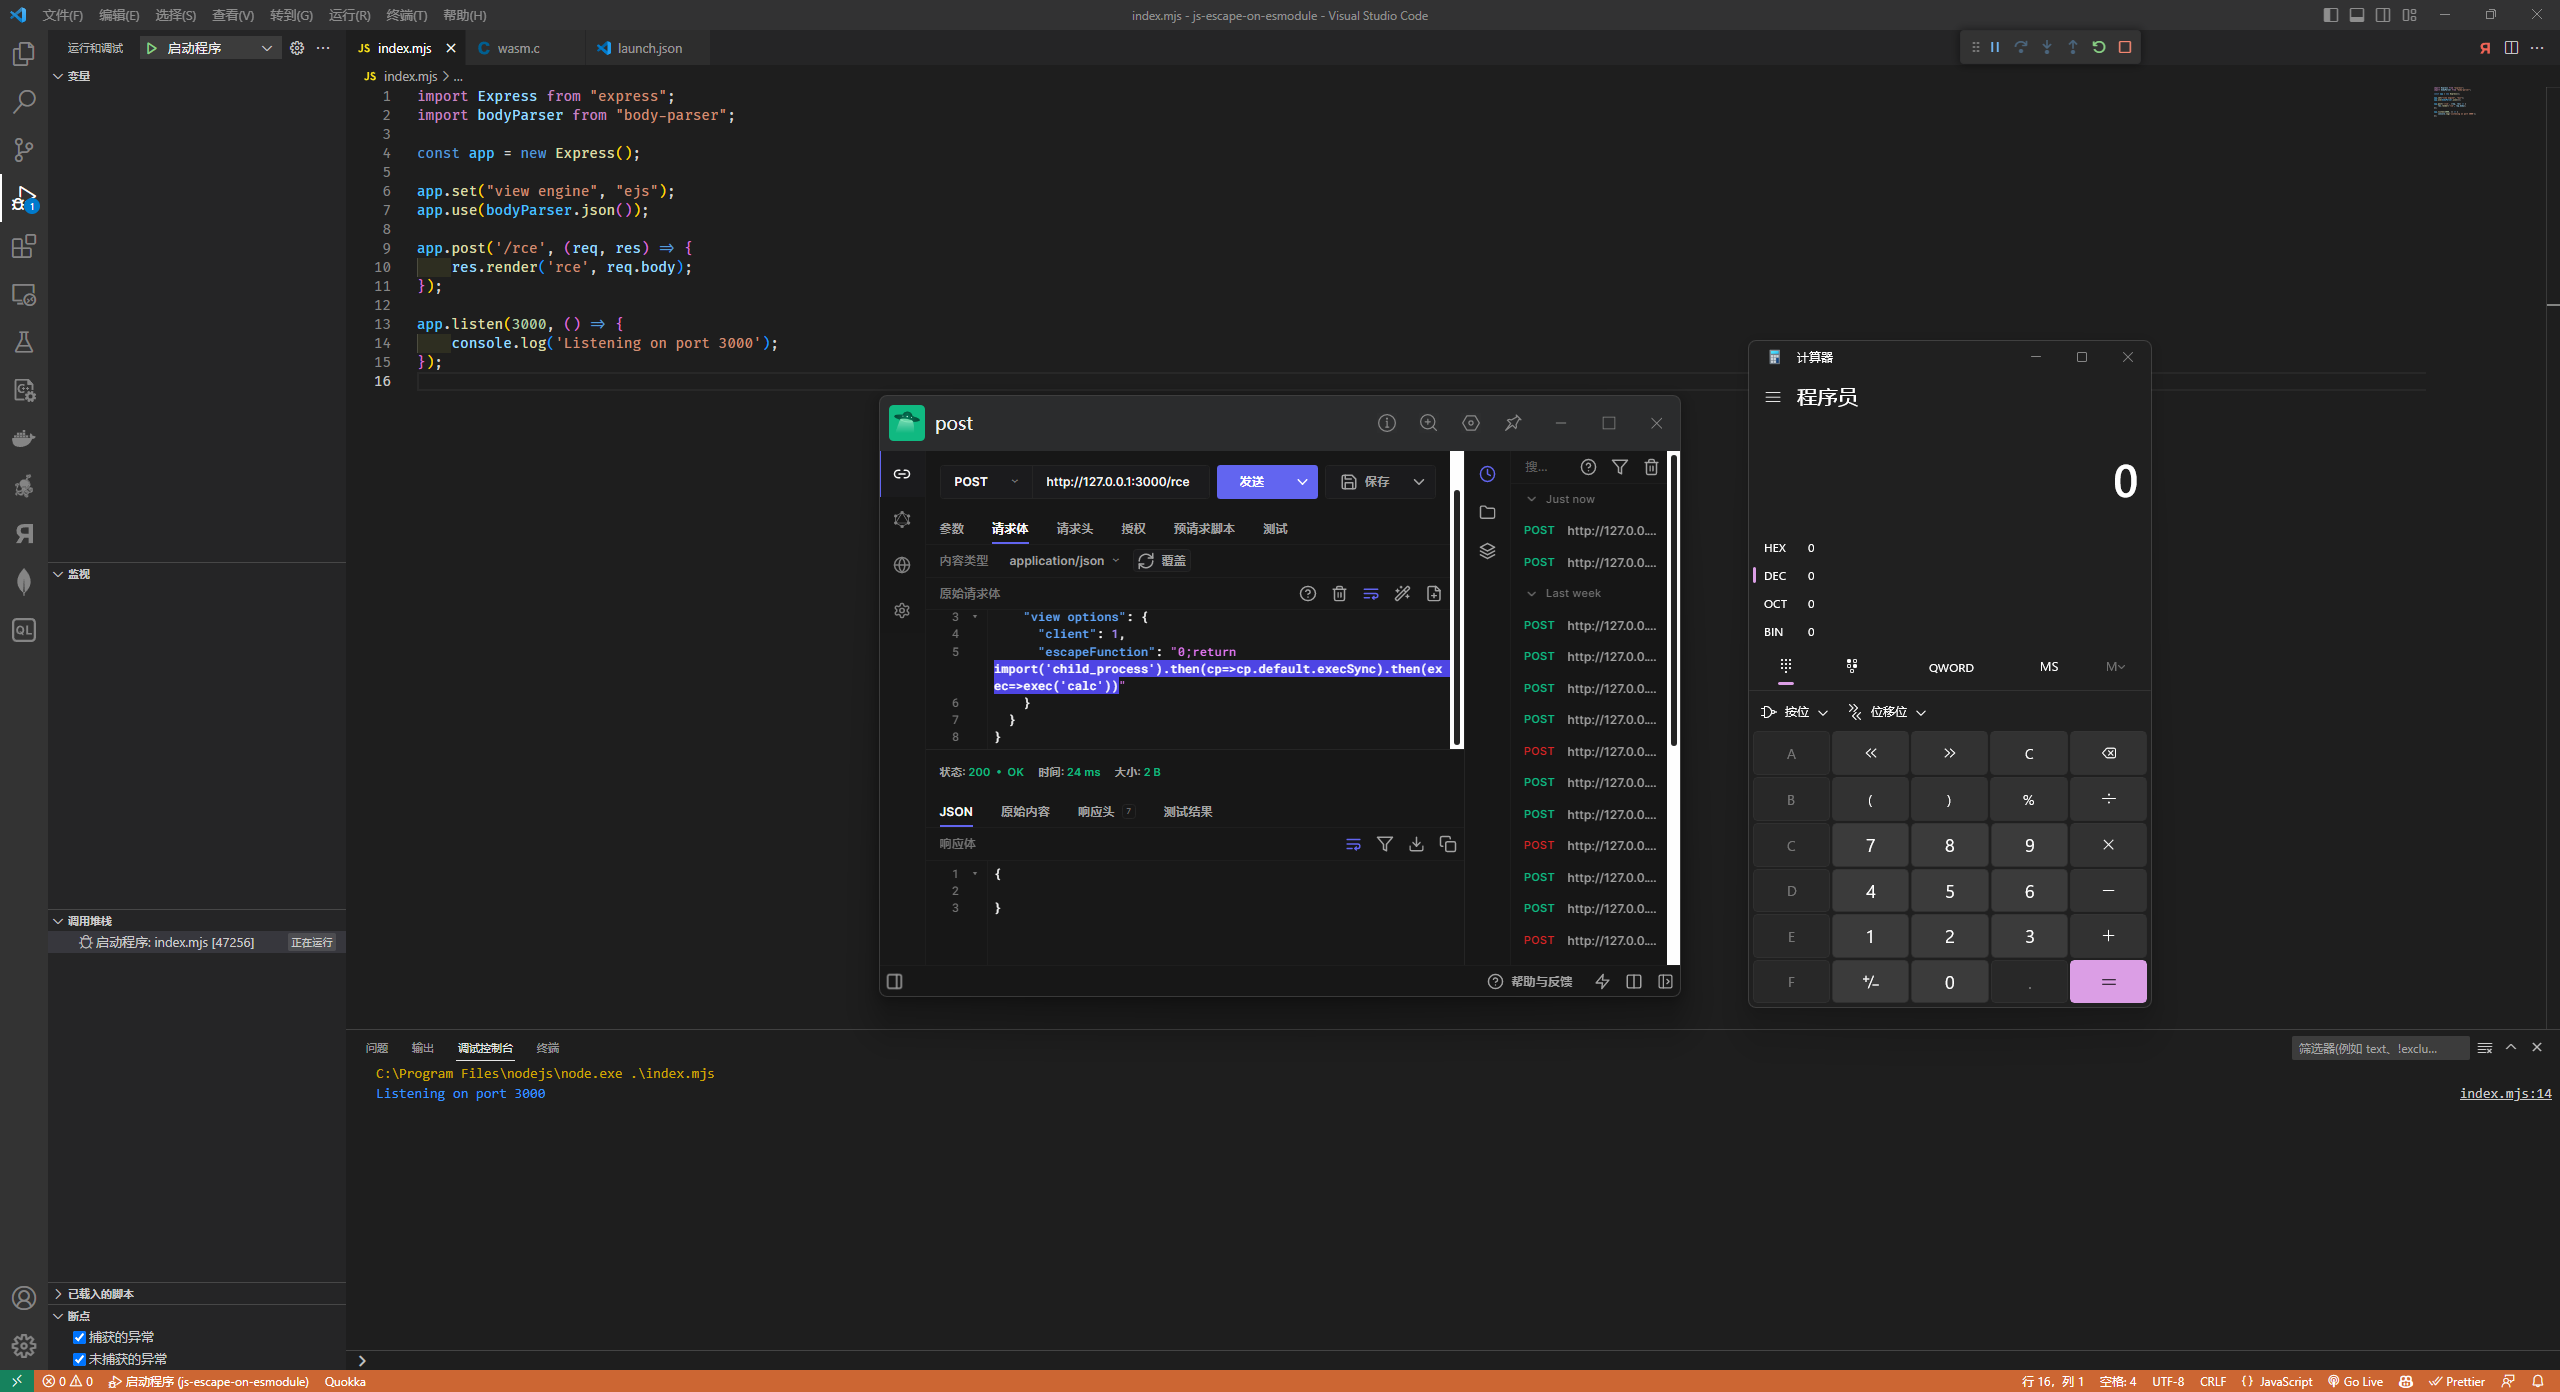Stop the debug session with the red square
This screenshot has width=2560, height=1392.
2125,47
